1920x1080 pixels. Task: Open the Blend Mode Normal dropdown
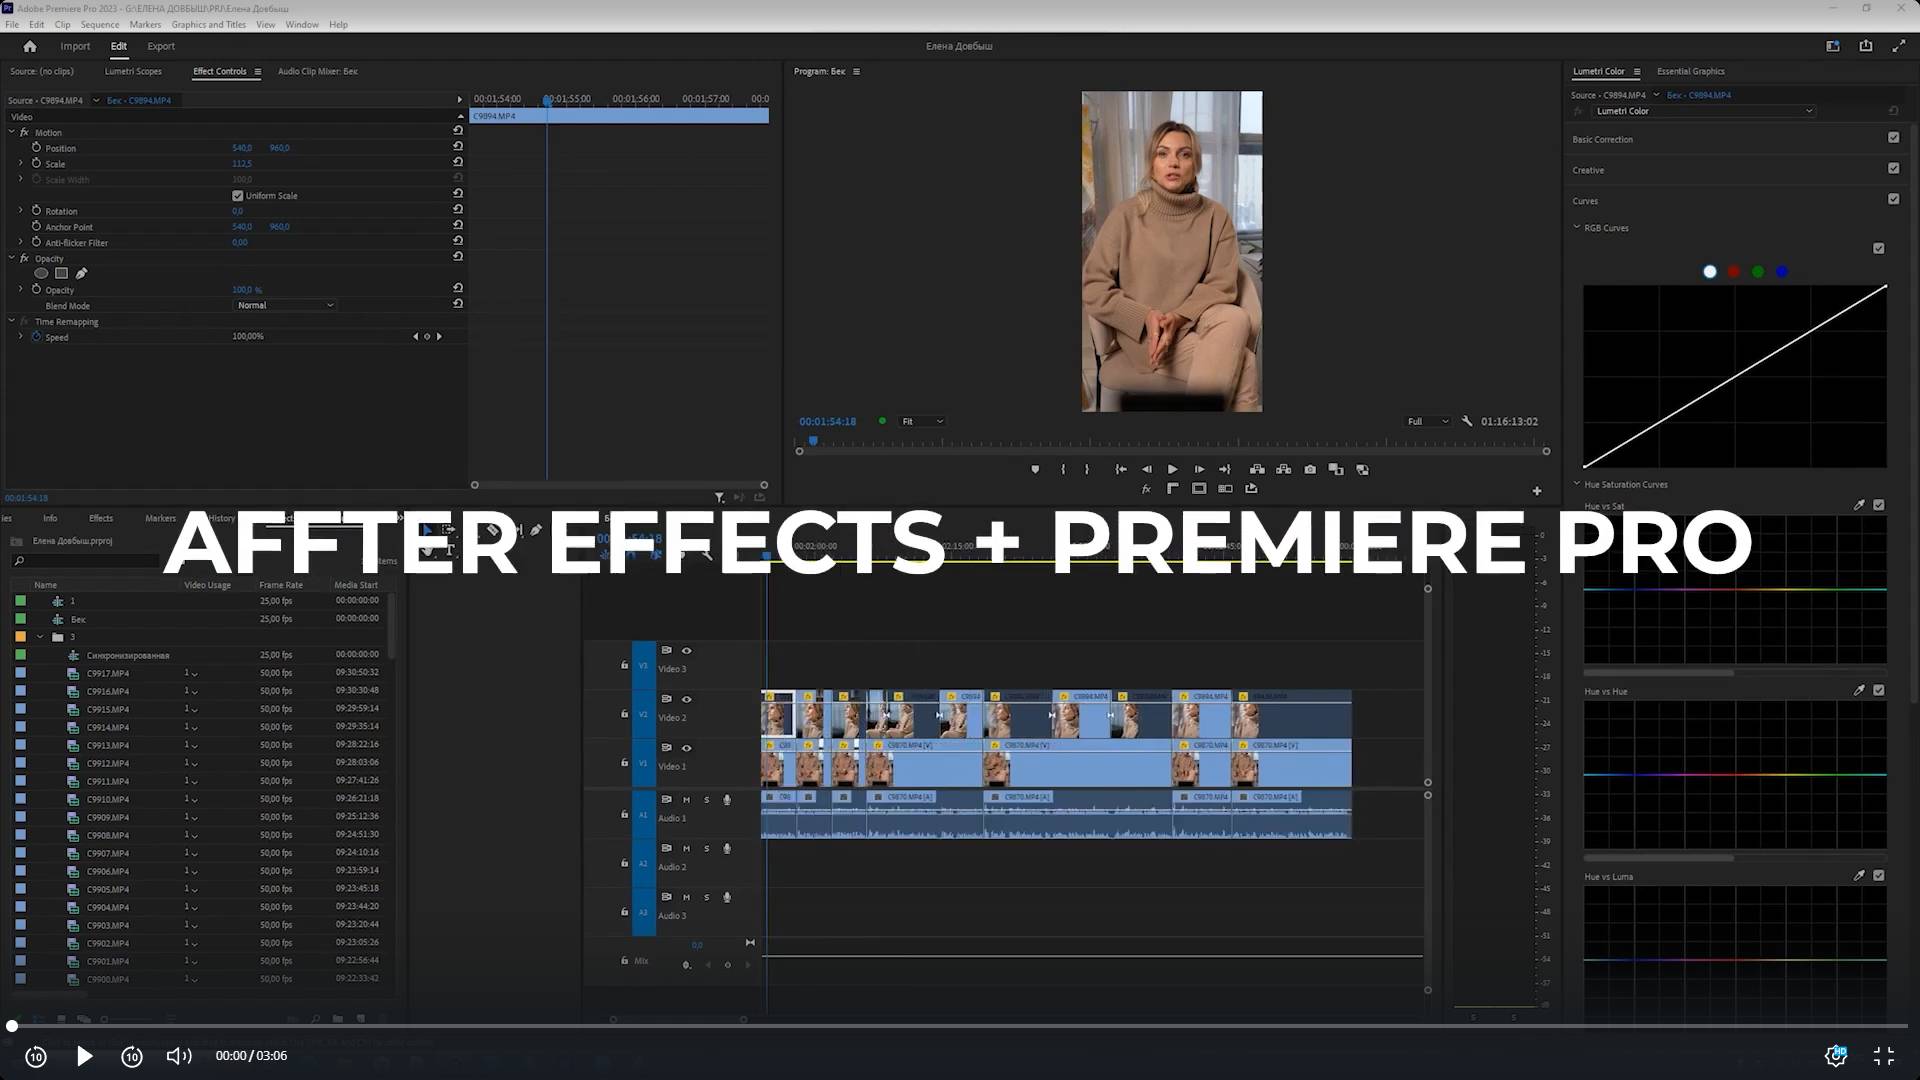point(285,305)
